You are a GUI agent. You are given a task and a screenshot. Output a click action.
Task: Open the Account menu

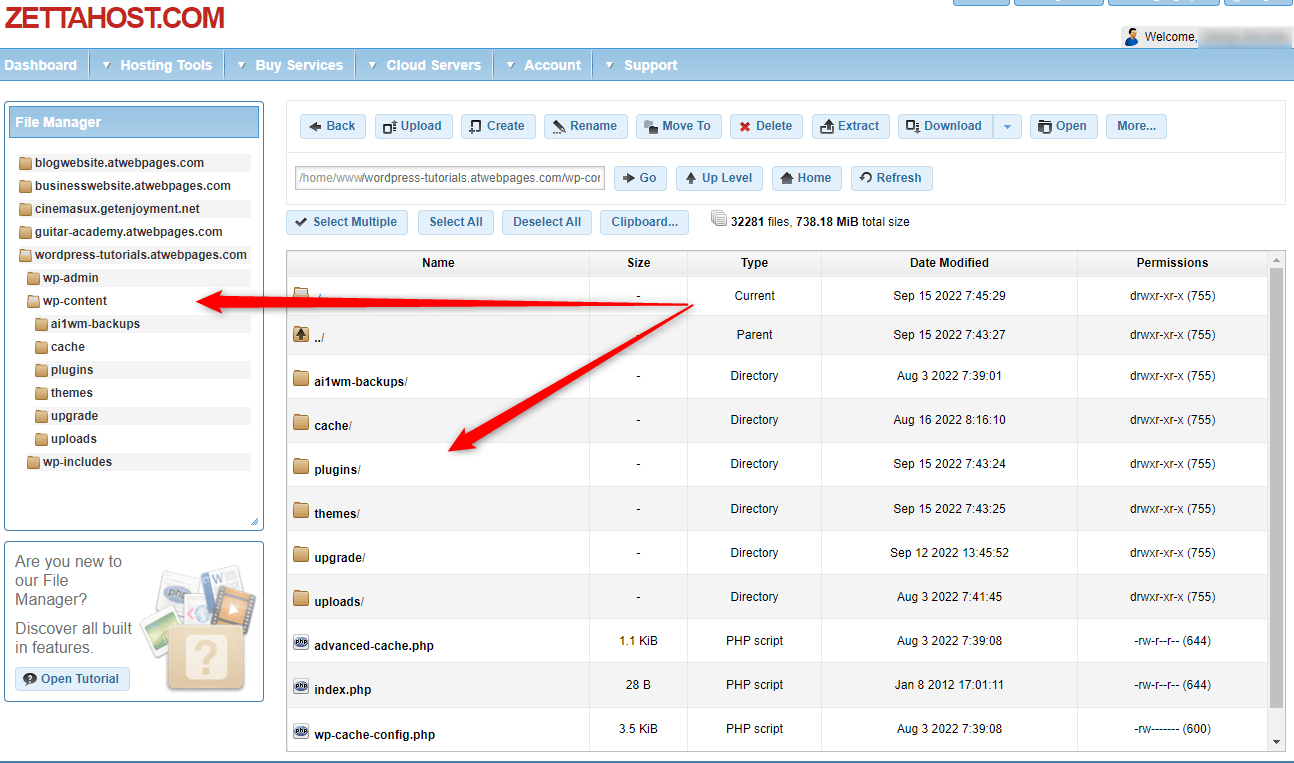(x=543, y=65)
